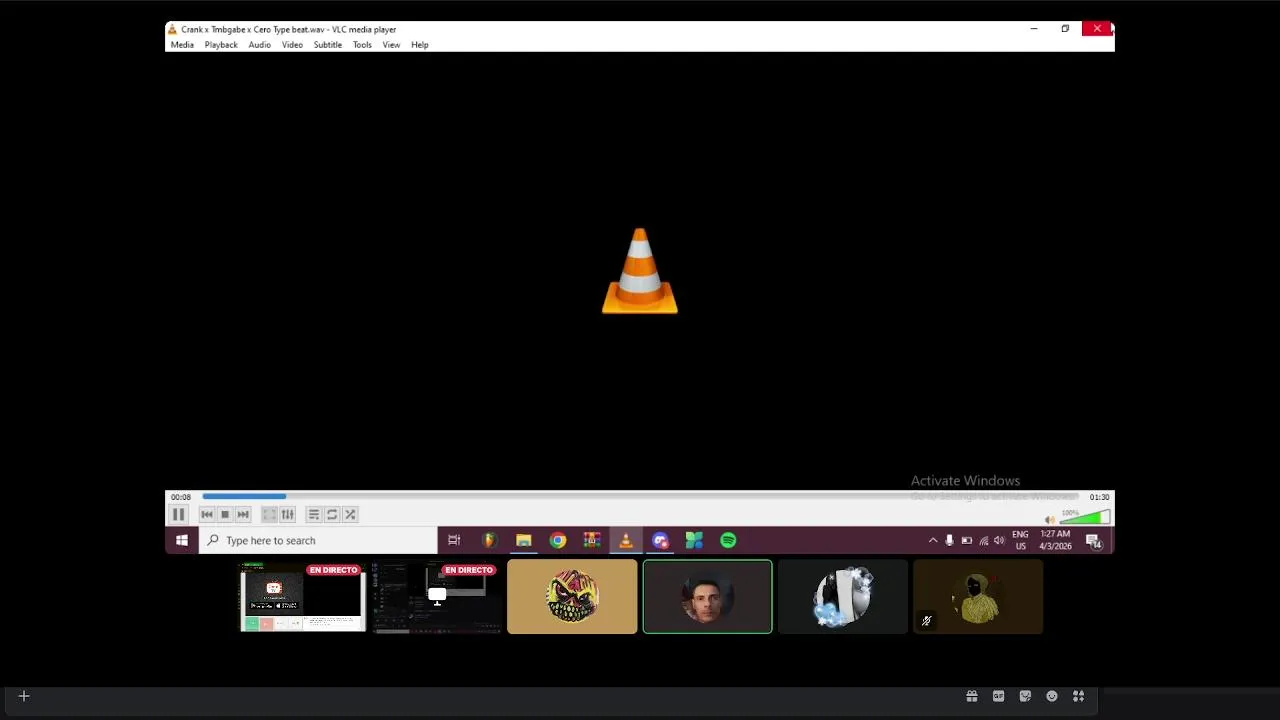Image resolution: width=1280 pixels, height=720 pixels.
Task: Select the green-bordered speaking participant tile
Action: tap(707, 597)
